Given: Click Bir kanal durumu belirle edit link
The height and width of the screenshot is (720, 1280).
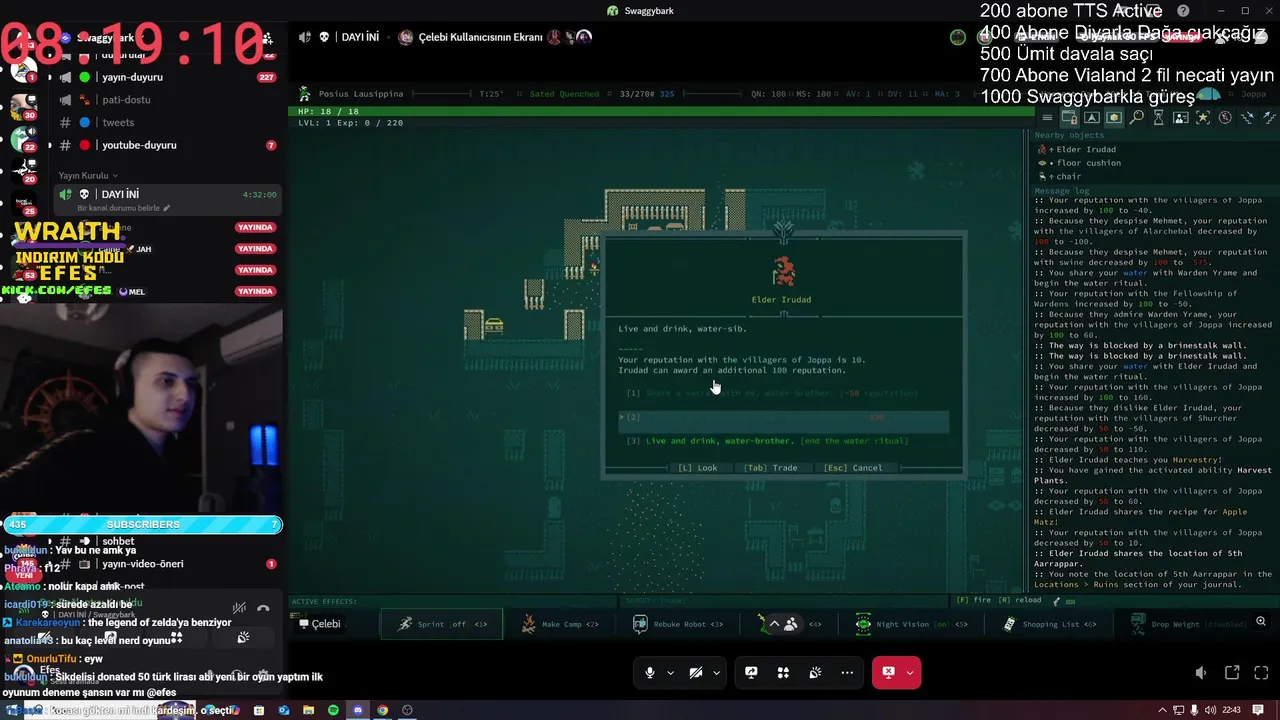Looking at the screenshot, I should [x=122, y=208].
